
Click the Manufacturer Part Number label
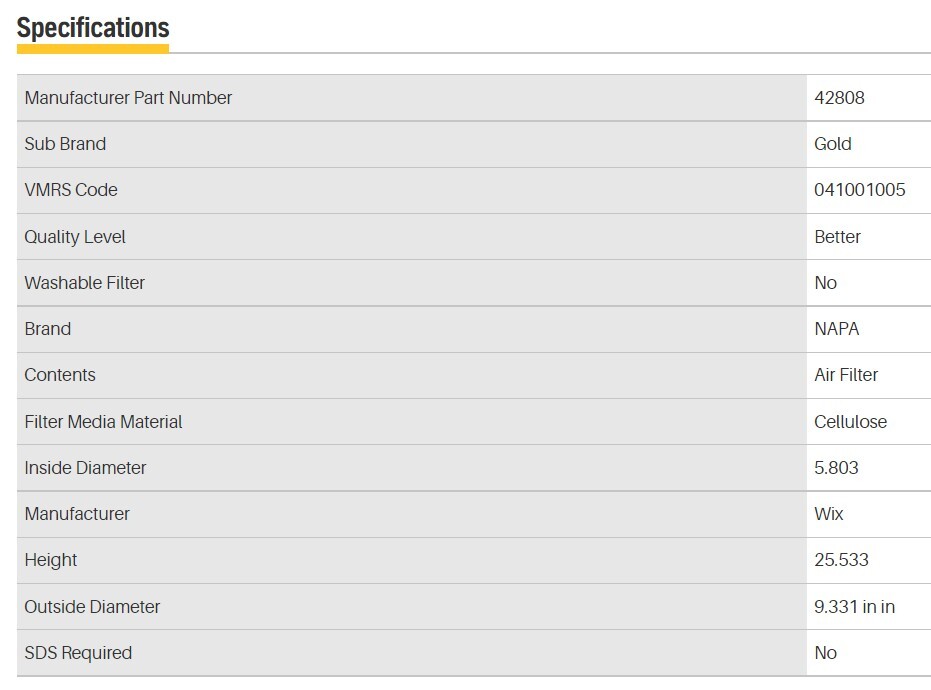click(x=128, y=98)
